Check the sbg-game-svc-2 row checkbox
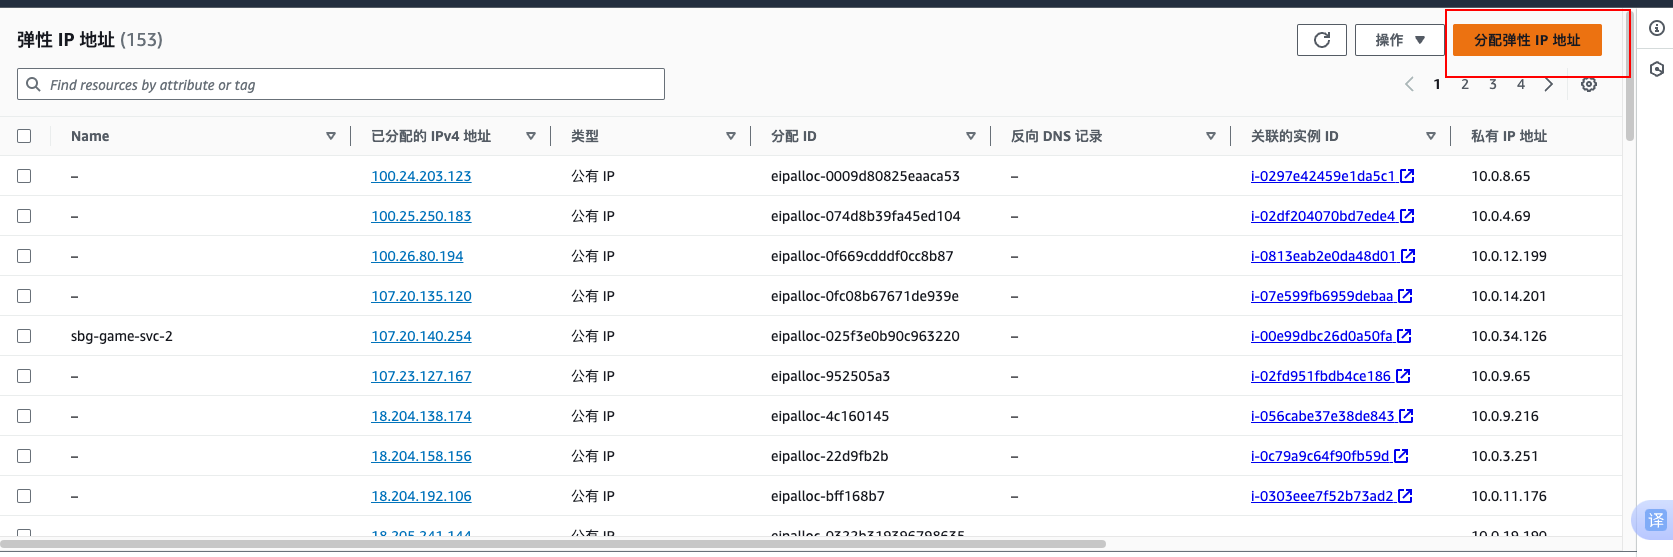Screen dimensions: 1673x557 click(24, 336)
